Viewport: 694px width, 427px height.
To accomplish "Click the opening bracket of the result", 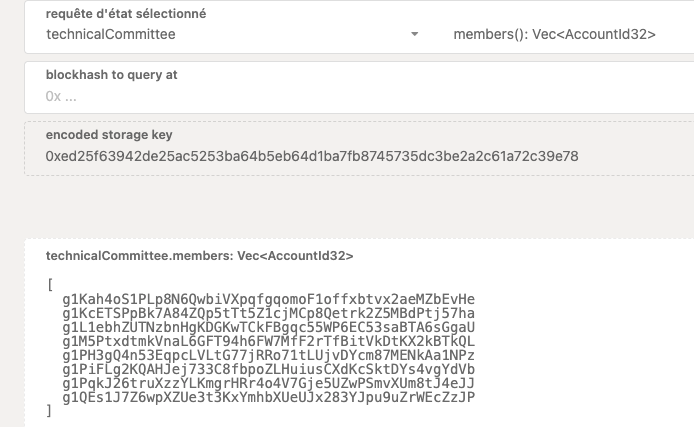I will point(50,285).
